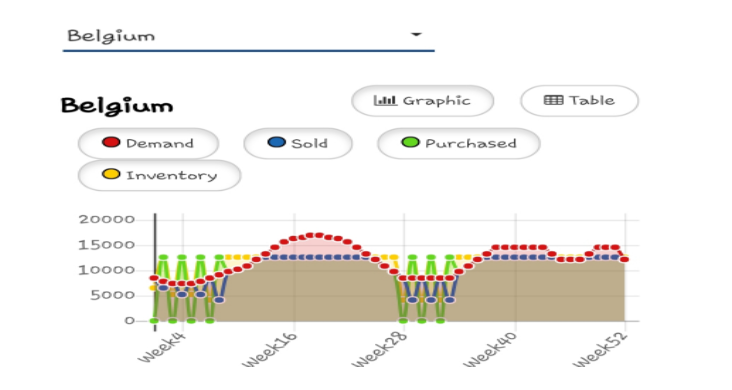
Task: Click the blue Sold color dot
Action: click(x=277, y=142)
